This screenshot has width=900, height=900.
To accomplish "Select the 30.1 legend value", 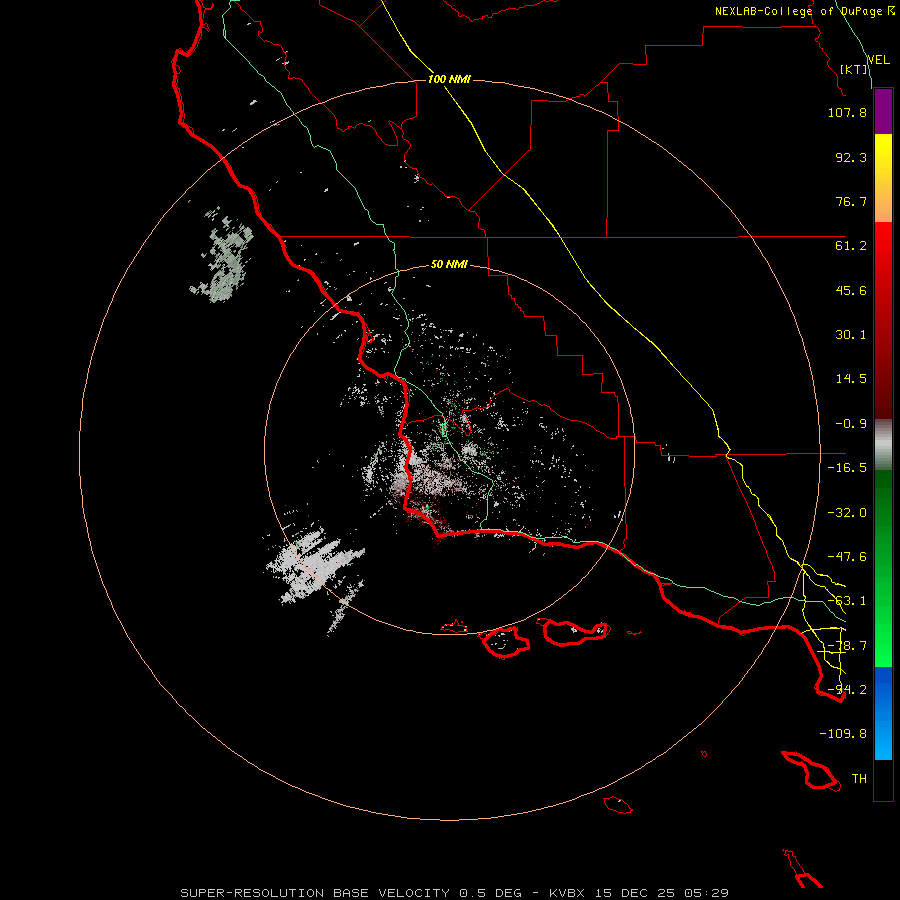I will (x=851, y=335).
